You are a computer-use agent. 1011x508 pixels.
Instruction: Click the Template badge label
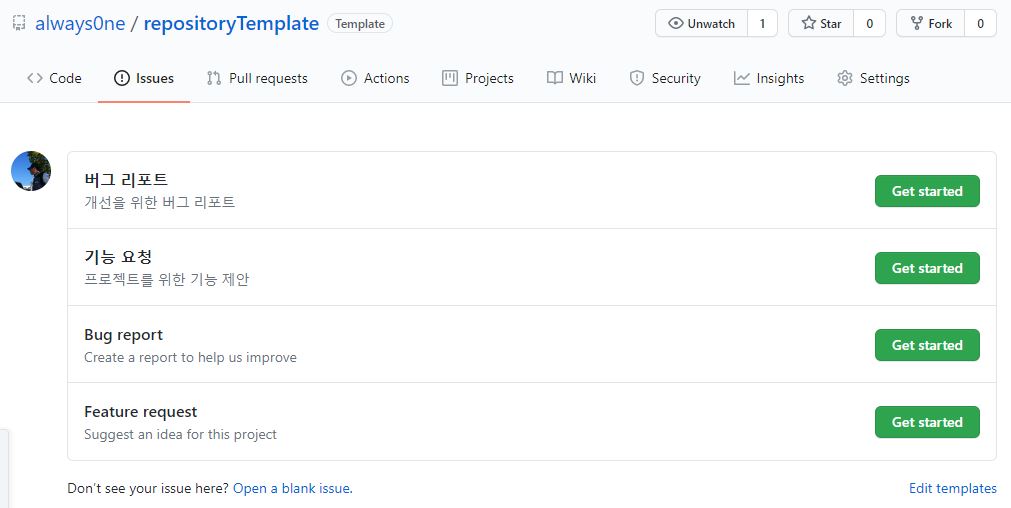click(x=360, y=24)
